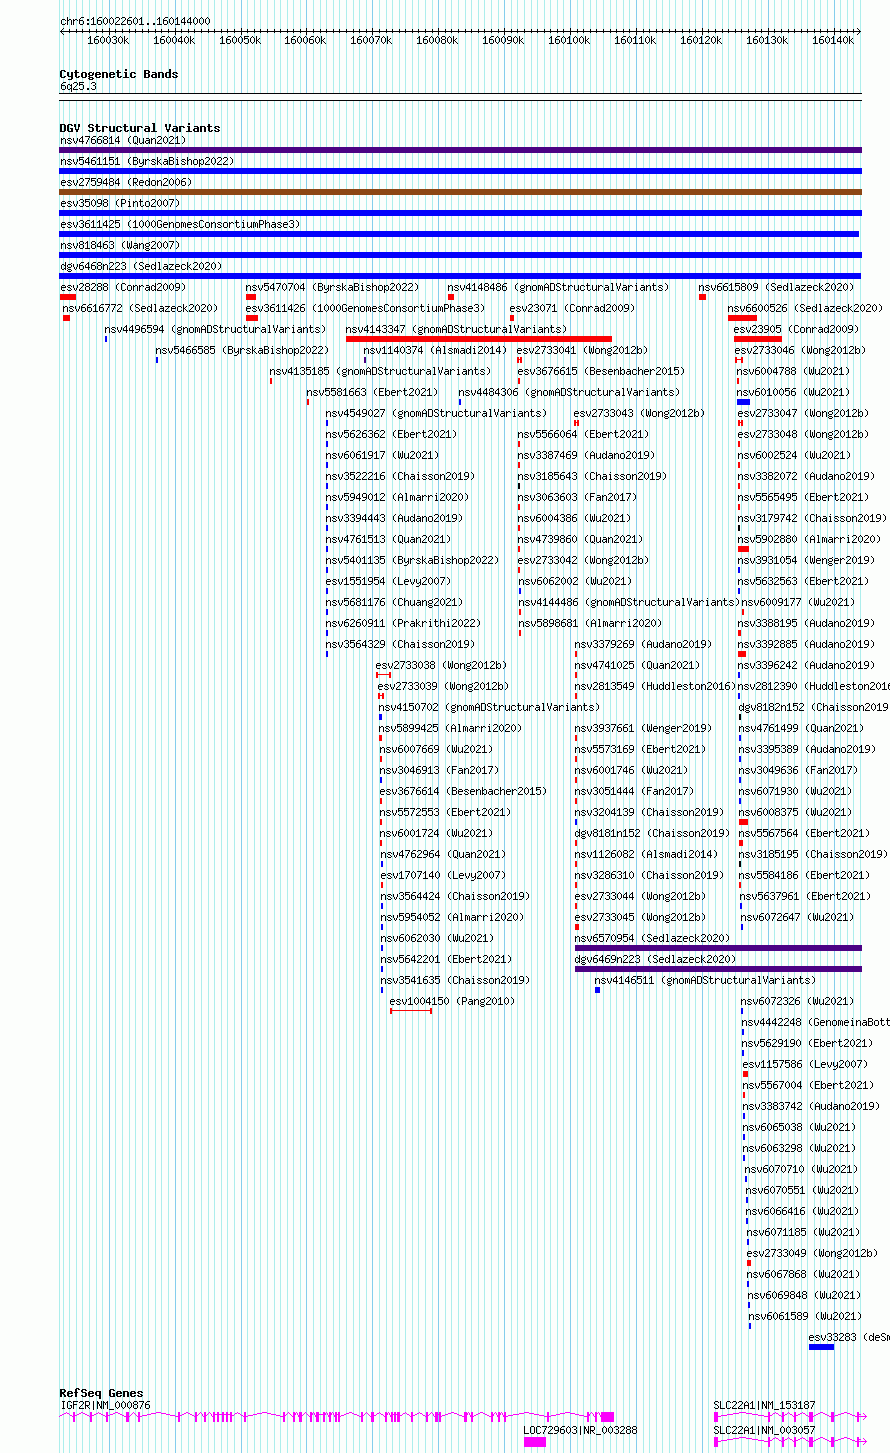Click dgv6469n223 (Sedlazeck2020) label
Image resolution: width=890 pixels, height=1453 pixels.
[x=656, y=959]
